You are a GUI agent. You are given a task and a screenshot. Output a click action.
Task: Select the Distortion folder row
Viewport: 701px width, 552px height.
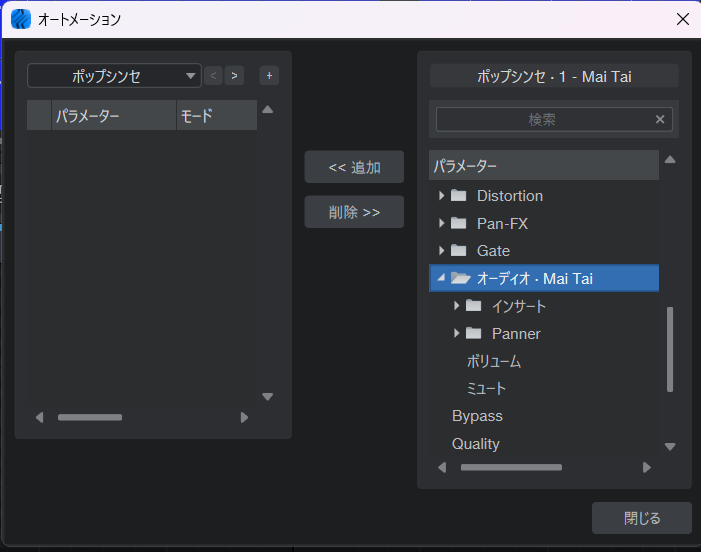click(544, 196)
